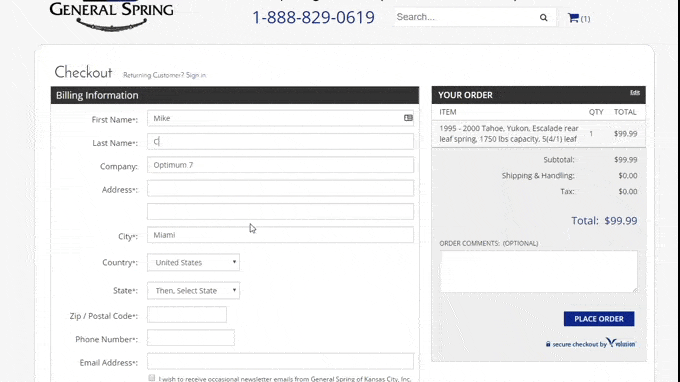Click the Tax $0.00 value
The height and width of the screenshot is (382, 680).
point(628,191)
